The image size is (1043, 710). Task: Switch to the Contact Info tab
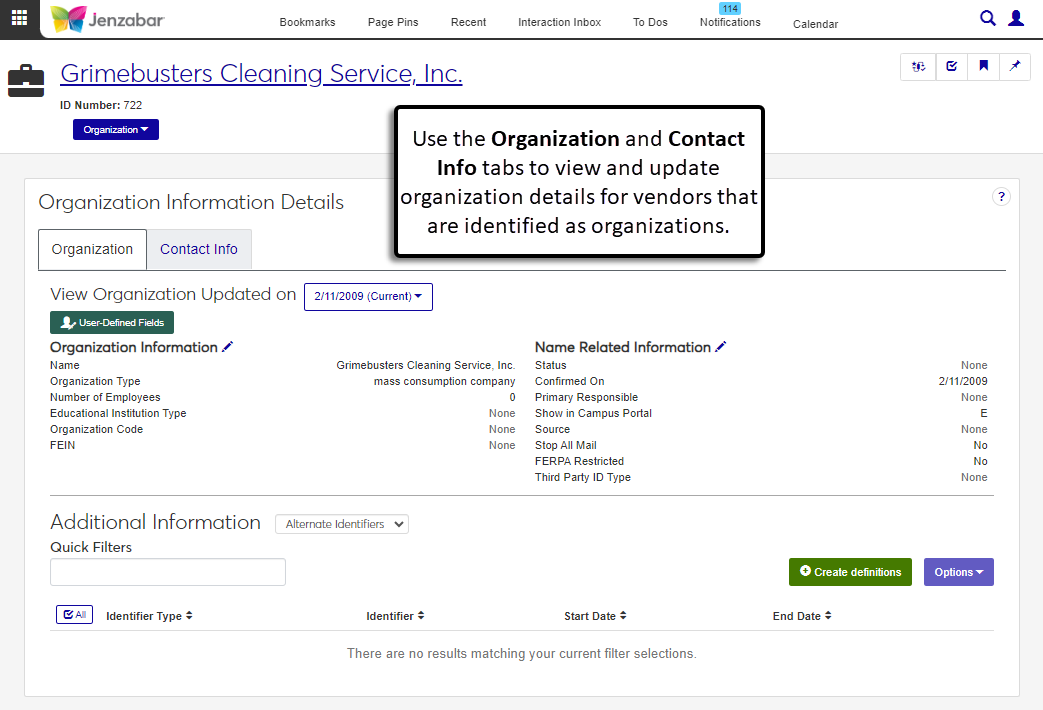199,250
